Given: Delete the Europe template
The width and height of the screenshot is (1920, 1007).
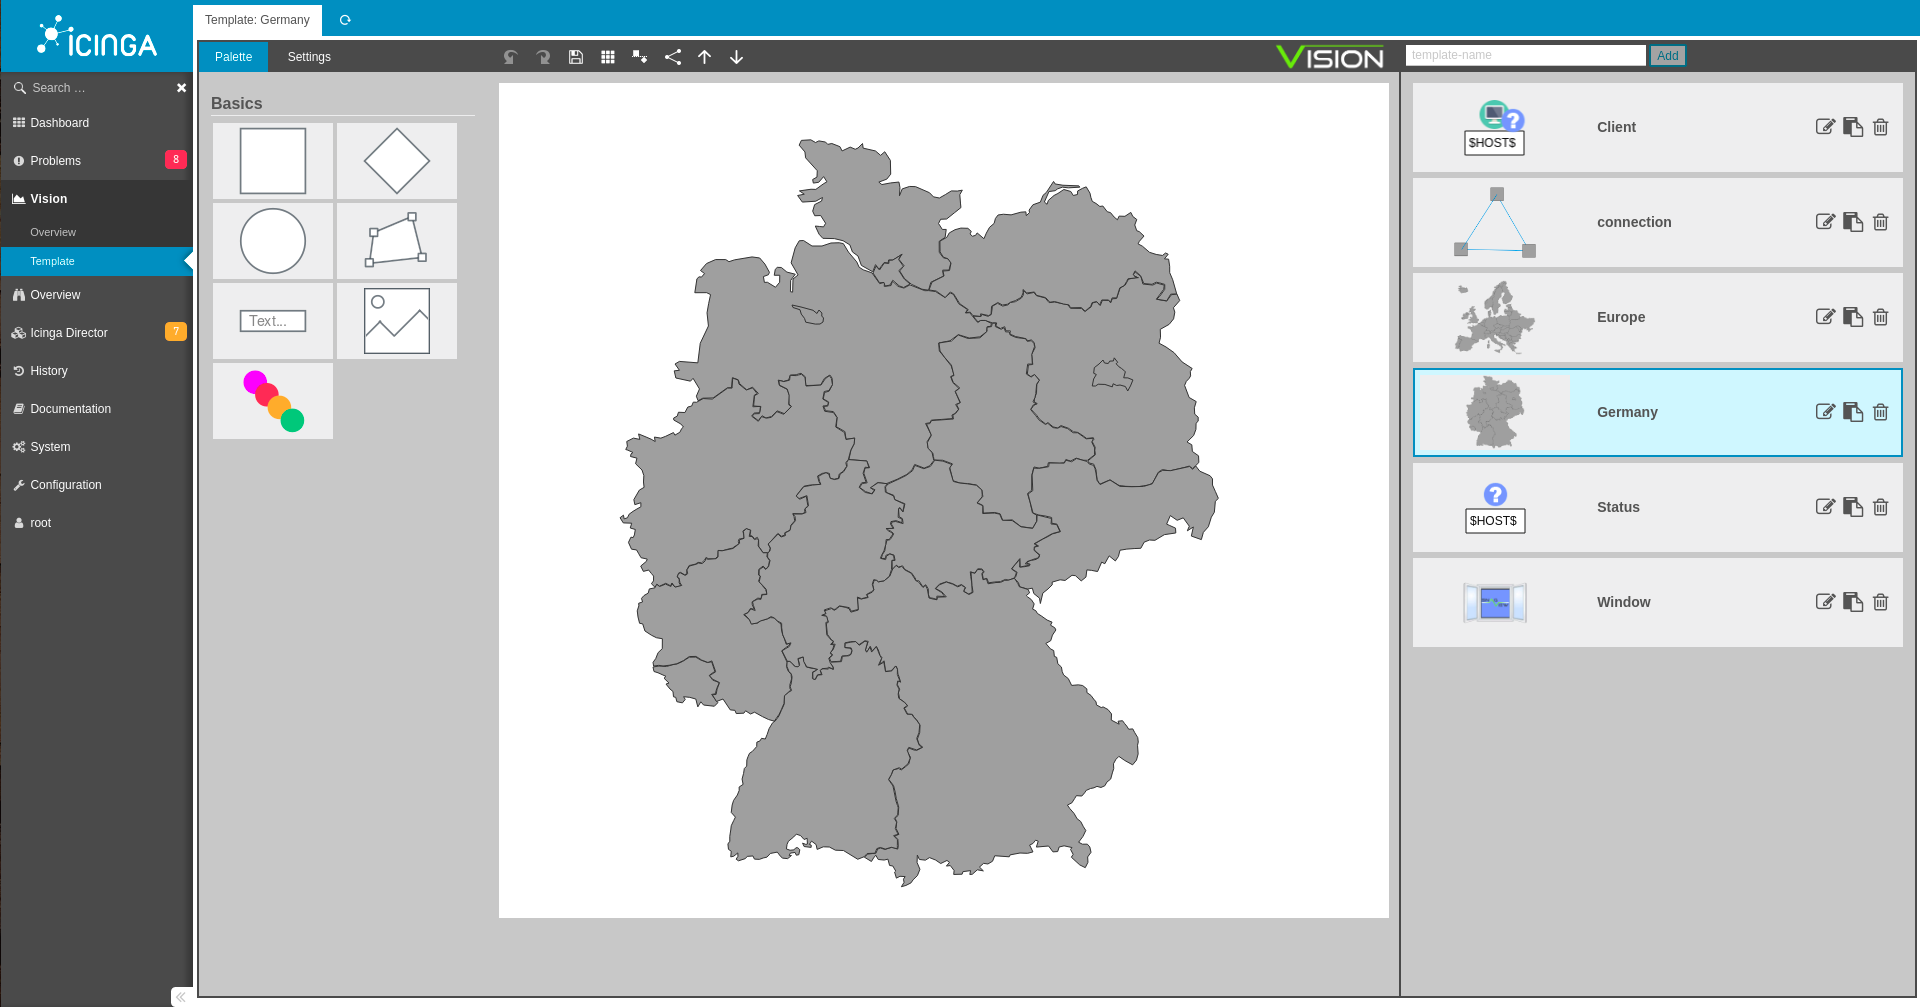Looking at the screenshot, I should click(1880, 317).
